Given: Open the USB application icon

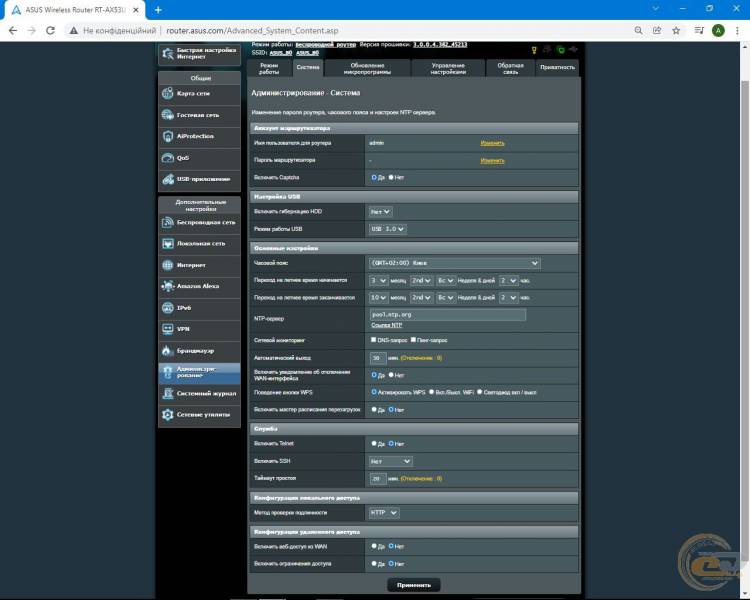Looking at the screenshot, I should 167,179.
